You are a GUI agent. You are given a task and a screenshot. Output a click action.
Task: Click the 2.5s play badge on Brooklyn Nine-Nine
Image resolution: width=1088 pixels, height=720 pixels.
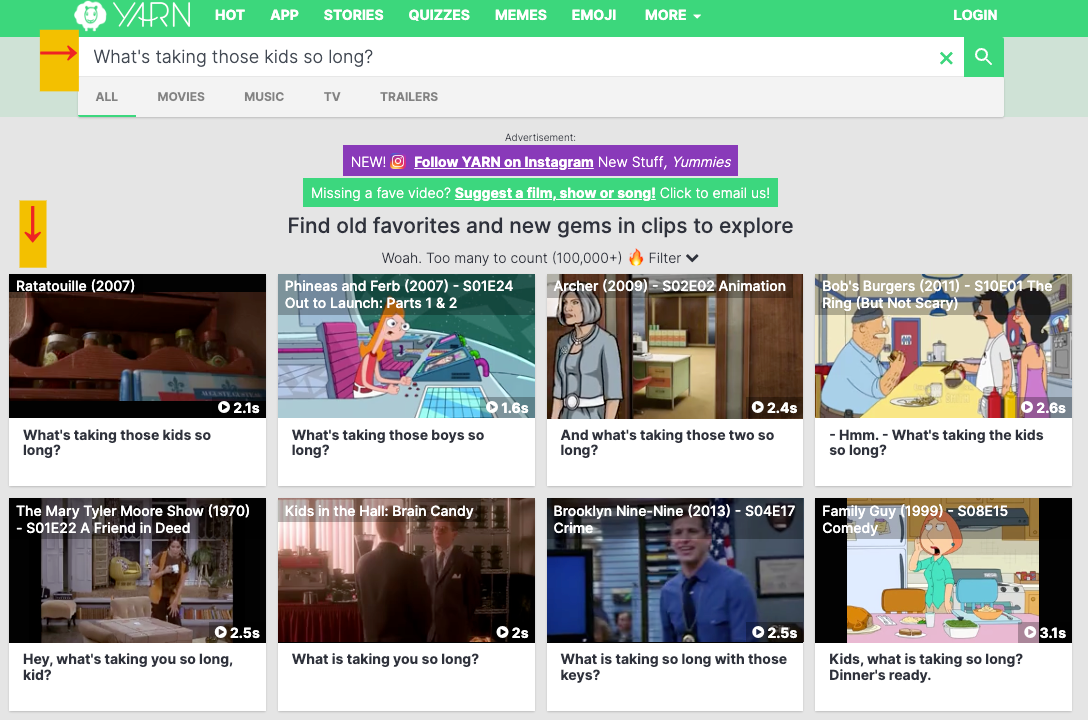[x=775, y=633]
